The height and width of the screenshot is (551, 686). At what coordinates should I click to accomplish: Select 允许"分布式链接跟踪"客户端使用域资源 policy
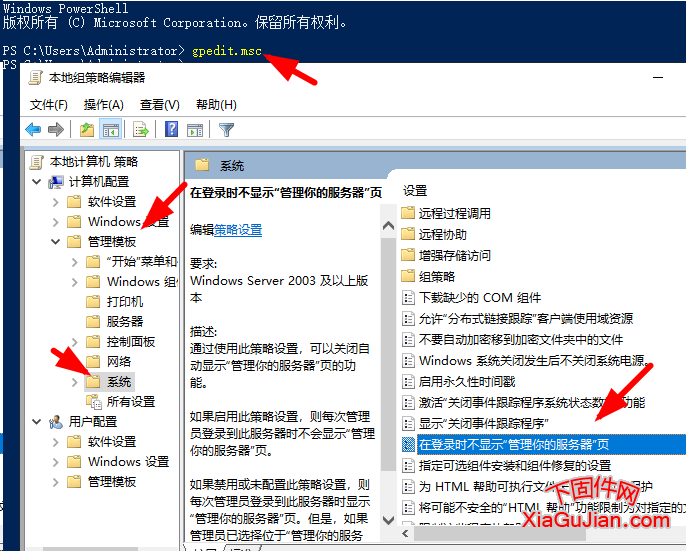pos(526,319)
